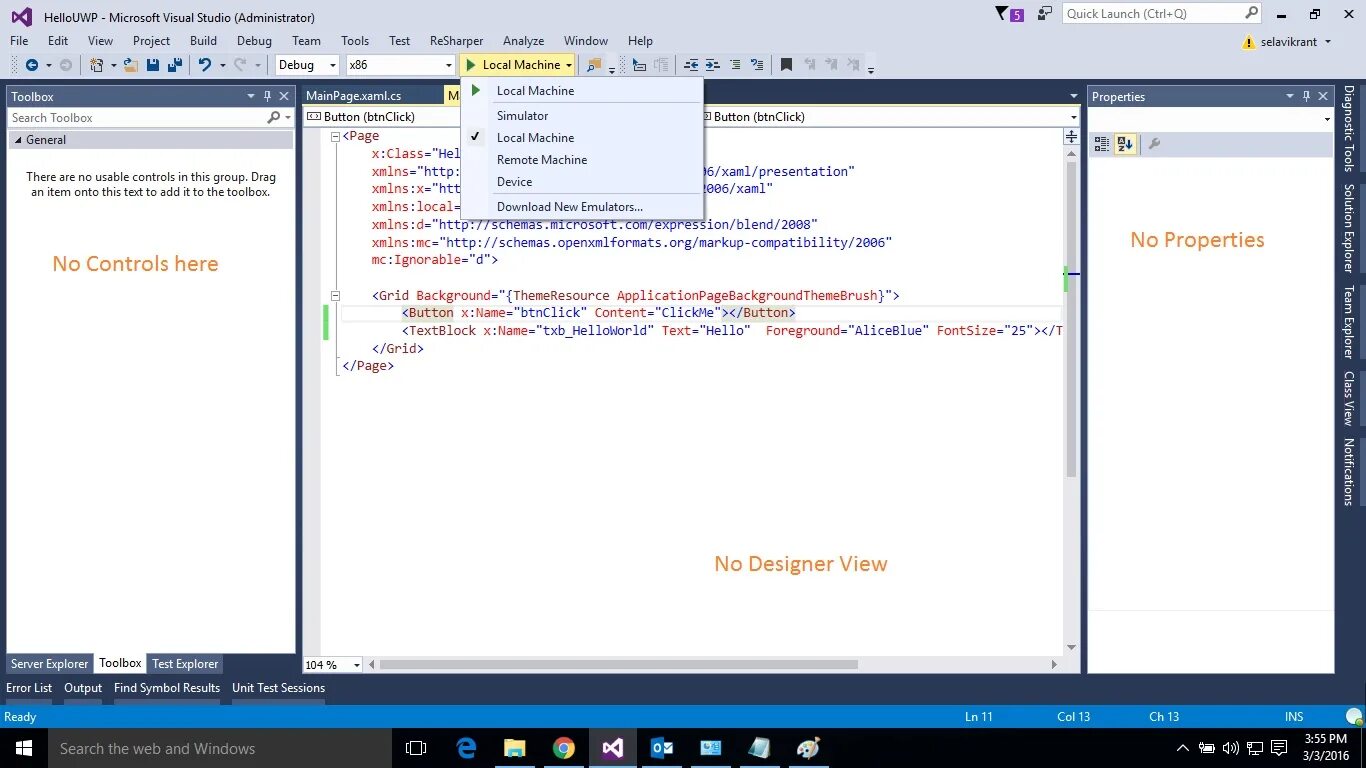Screen dimensions: 1366x768
Task: Open the Solution Explorer side tab
Action: click(x=1348, y=228)
